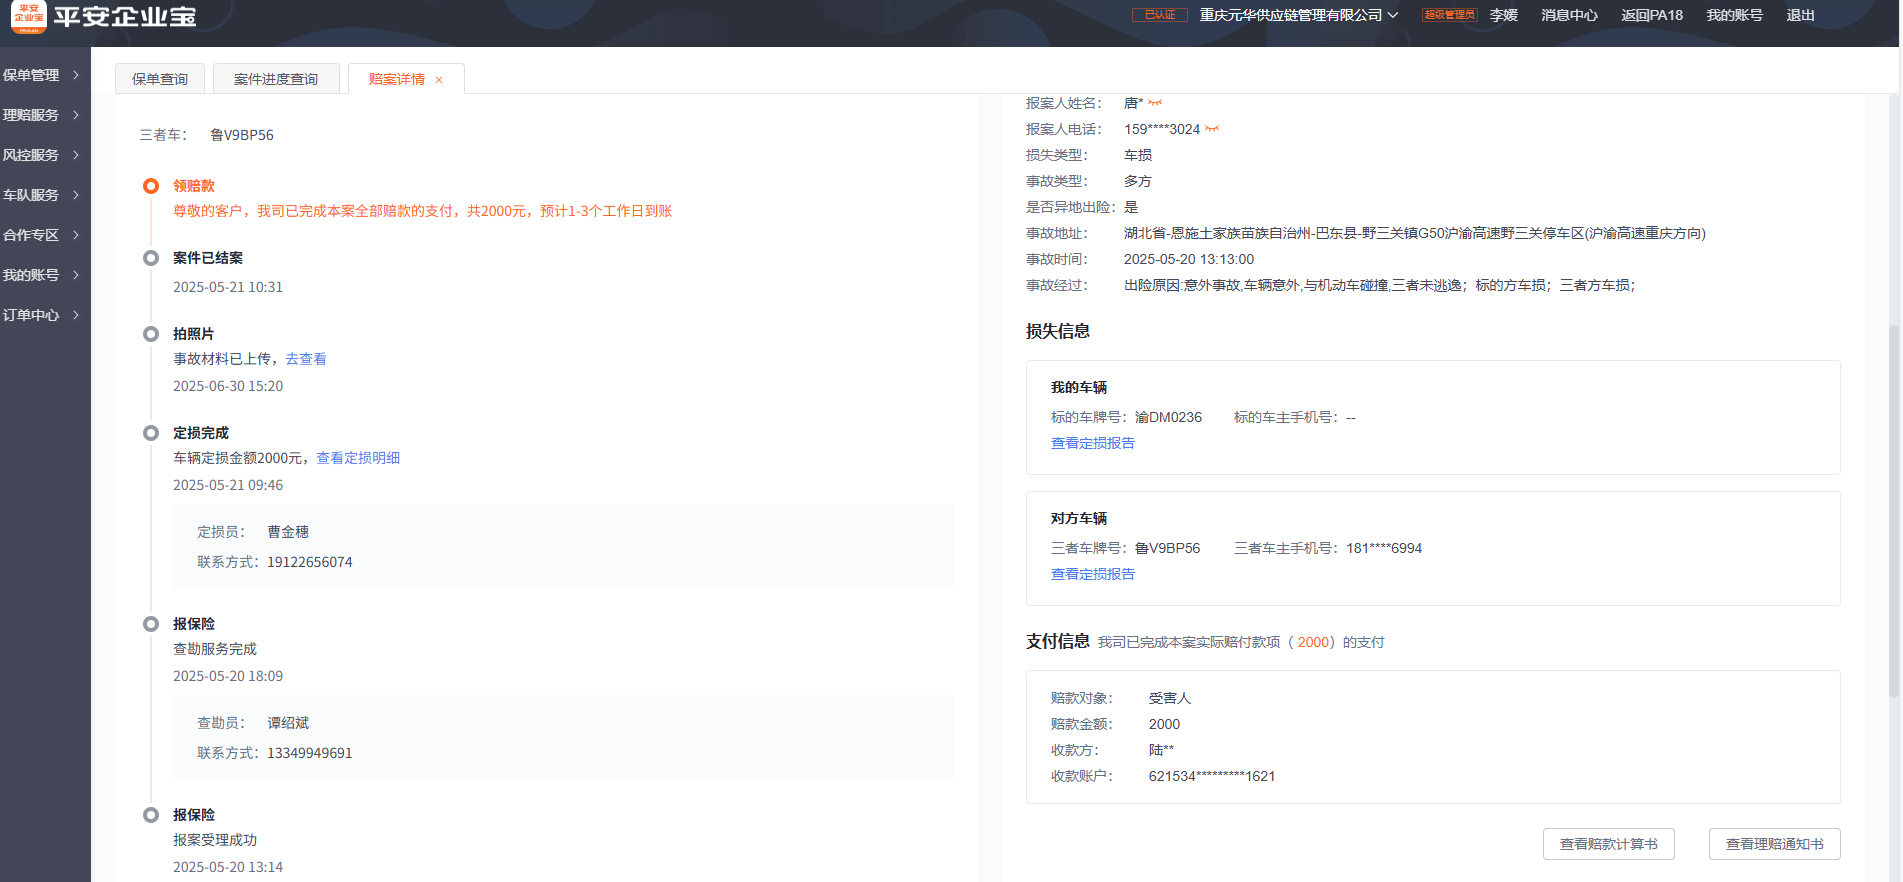This screenshot has height=882, width=1903.
Task: Reveal the masked reporter name via eye icon
Action: click(x=1155, y=103)
